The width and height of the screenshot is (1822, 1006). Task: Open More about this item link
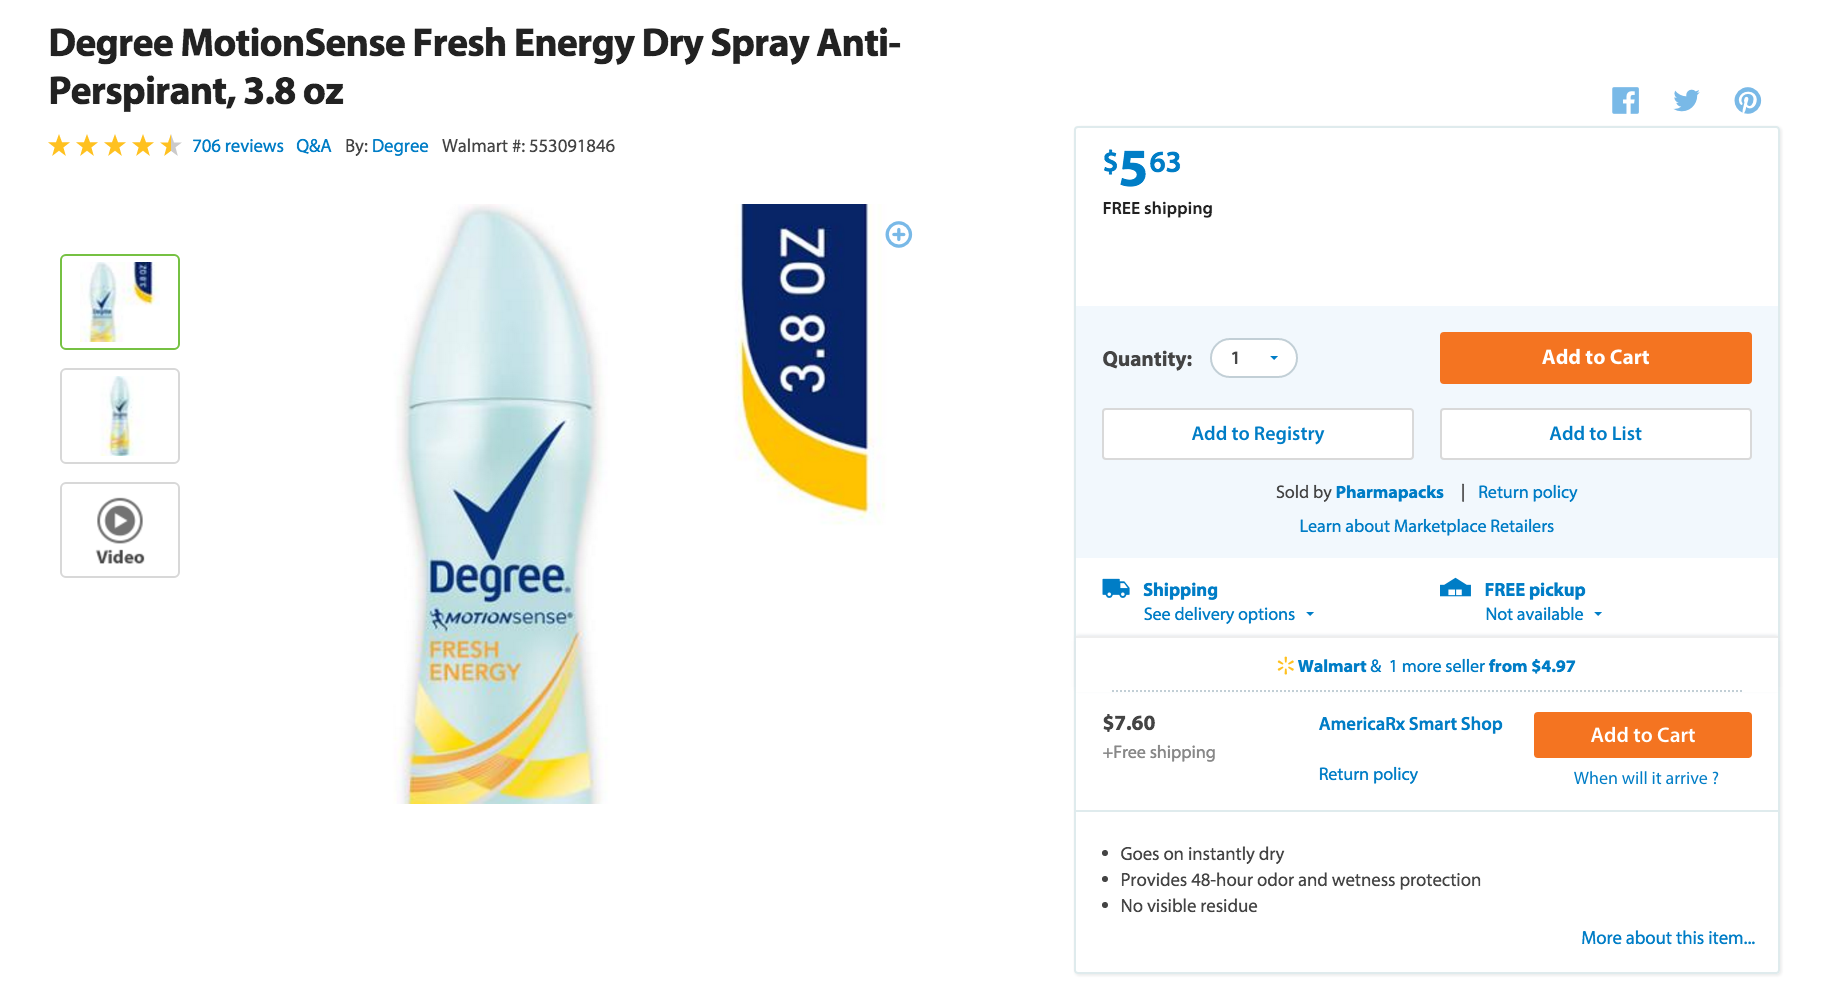(1667, 938)
